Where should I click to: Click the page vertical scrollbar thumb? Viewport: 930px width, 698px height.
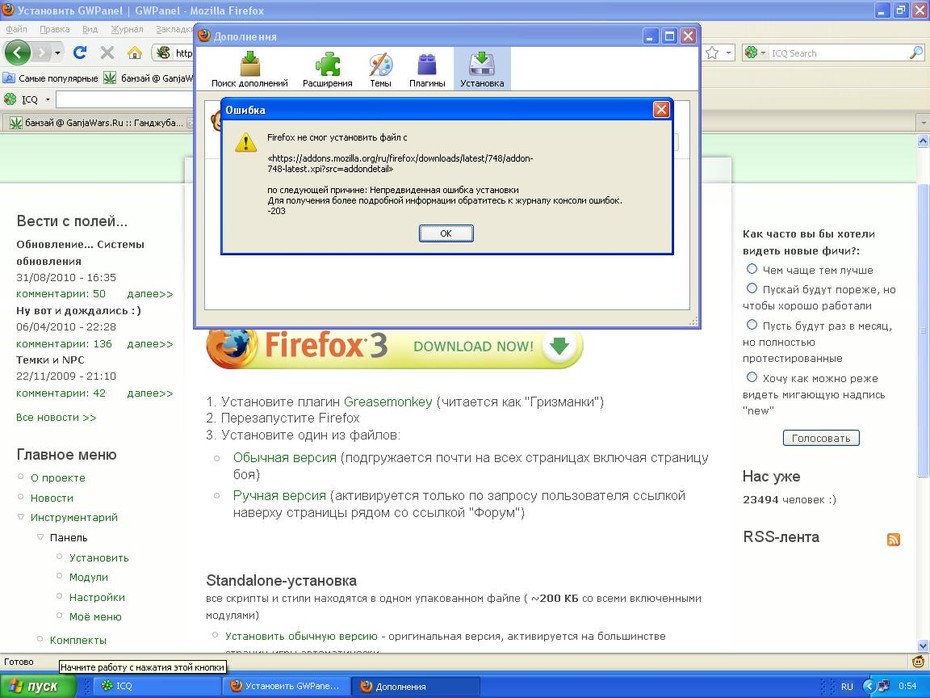923,329
